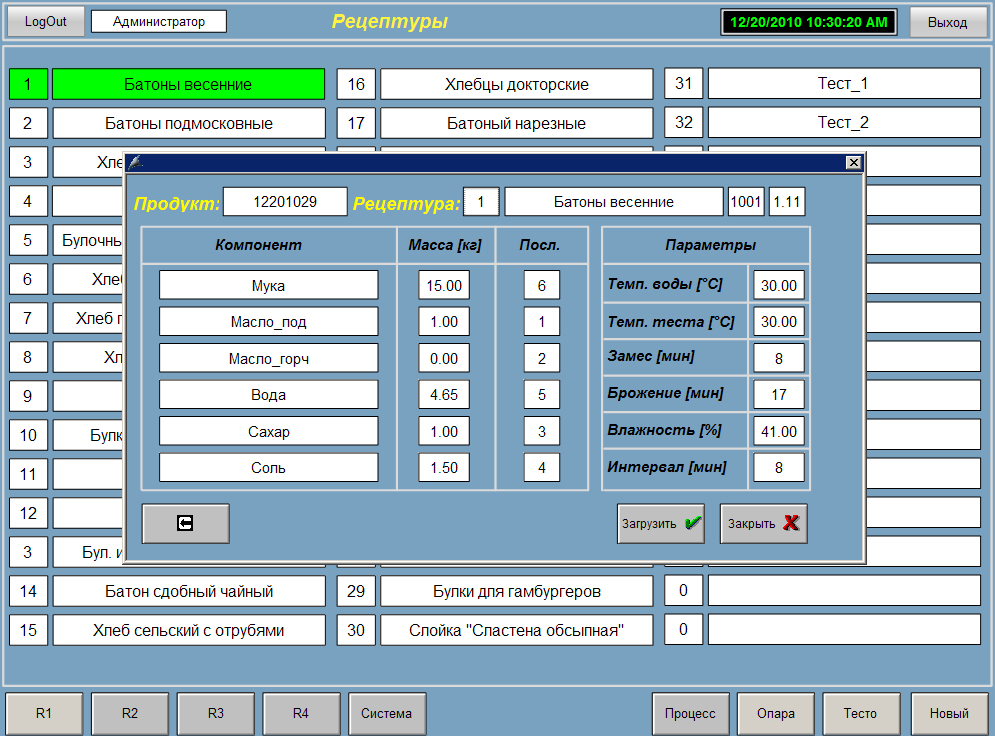
Task: Click Загрузить button with green checkmark
Action: click(x=661, y=523)
